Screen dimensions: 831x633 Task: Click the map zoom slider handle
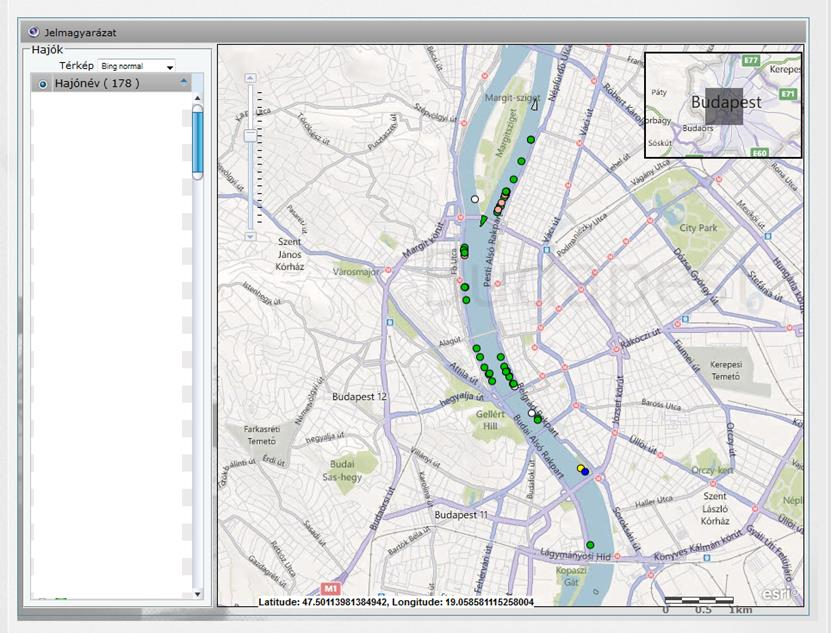pos(250,136)
